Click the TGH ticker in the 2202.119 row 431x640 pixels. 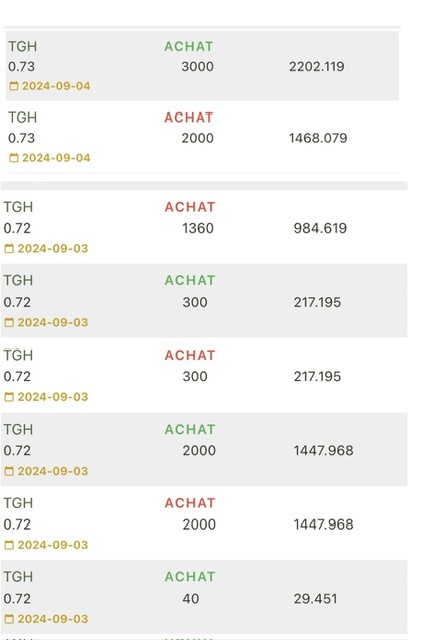point(22,47)
